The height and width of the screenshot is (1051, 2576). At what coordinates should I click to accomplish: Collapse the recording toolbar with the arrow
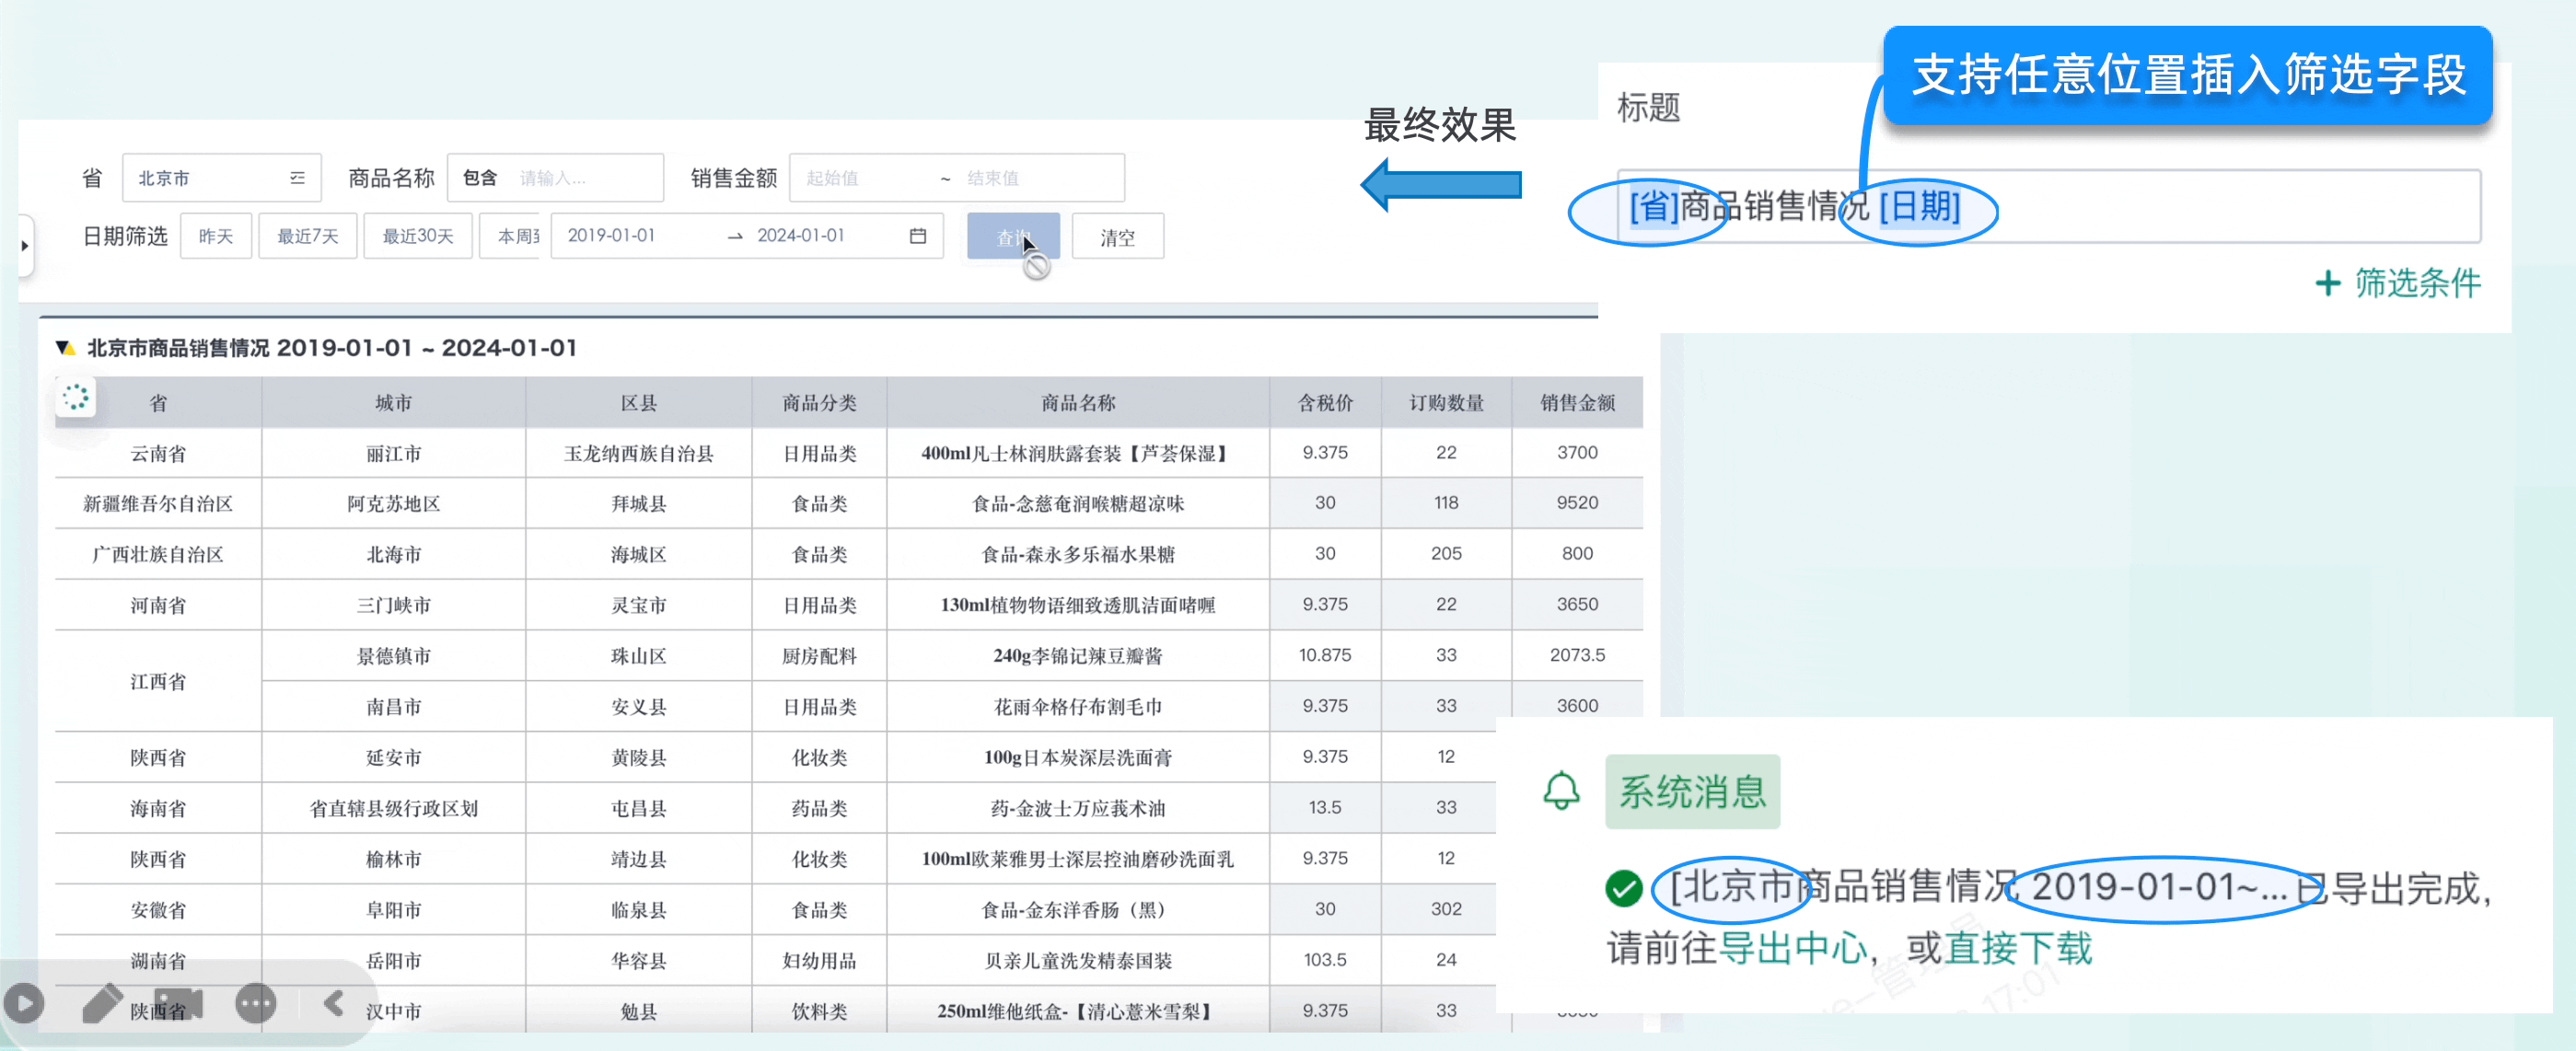click(334, 1002)
